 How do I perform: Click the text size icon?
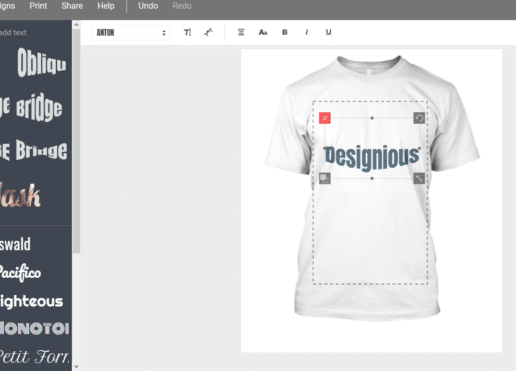click(187, 32)
